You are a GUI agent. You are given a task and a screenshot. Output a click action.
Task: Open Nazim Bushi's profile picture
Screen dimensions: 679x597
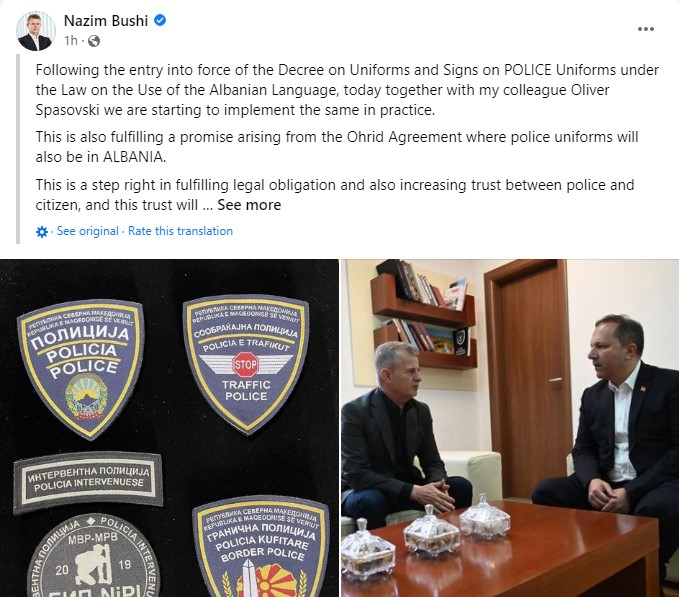point(36,31)
